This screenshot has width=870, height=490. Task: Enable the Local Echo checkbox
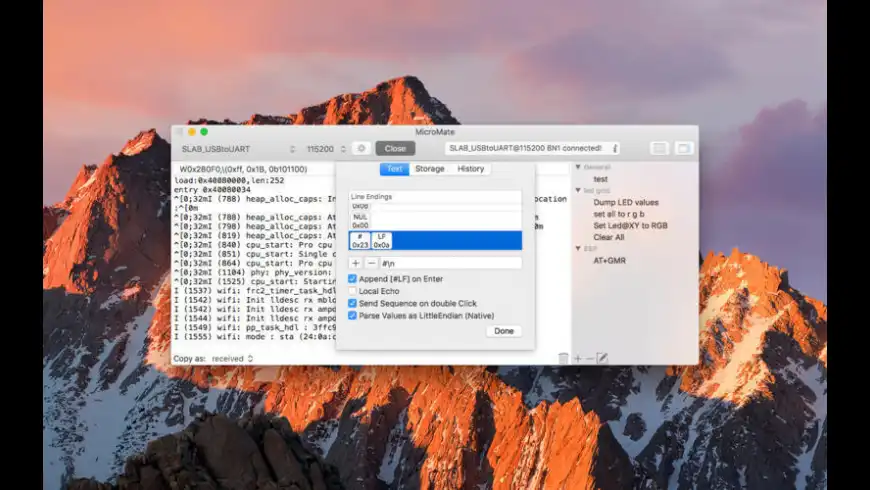pos(352,291)
